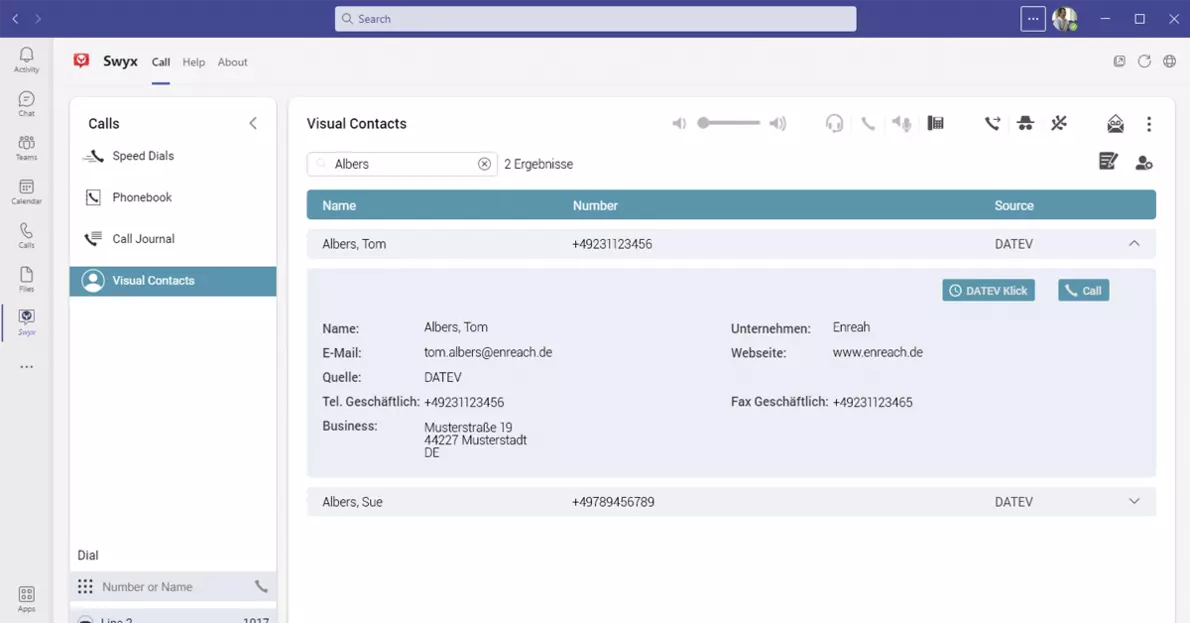The width and height of the screenshot is (1190, 623).
Task: Clear the Albers search field
Action: [484, 164]
